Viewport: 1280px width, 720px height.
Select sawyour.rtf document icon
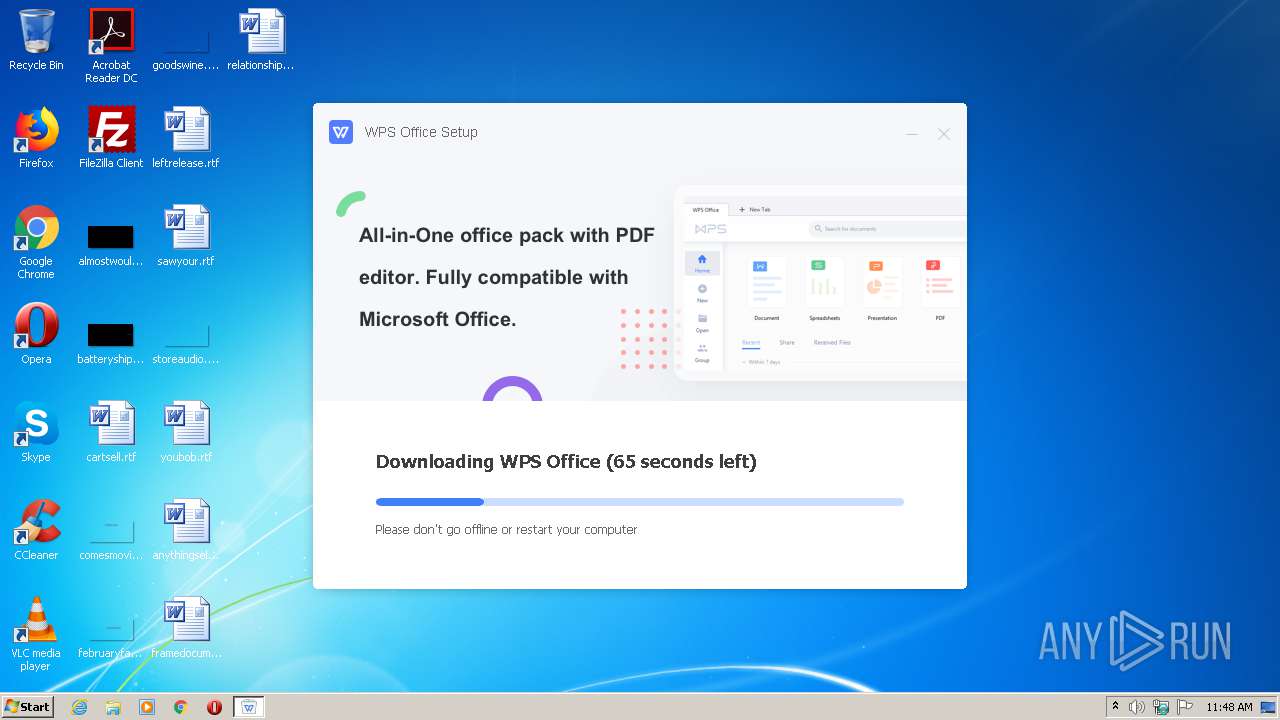point(186,236)
